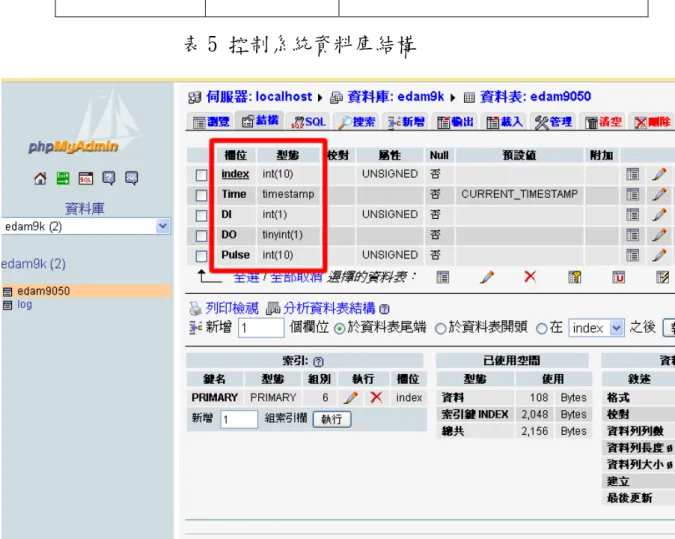Click 資料庫: edam9k breadcrumb link

395,96
